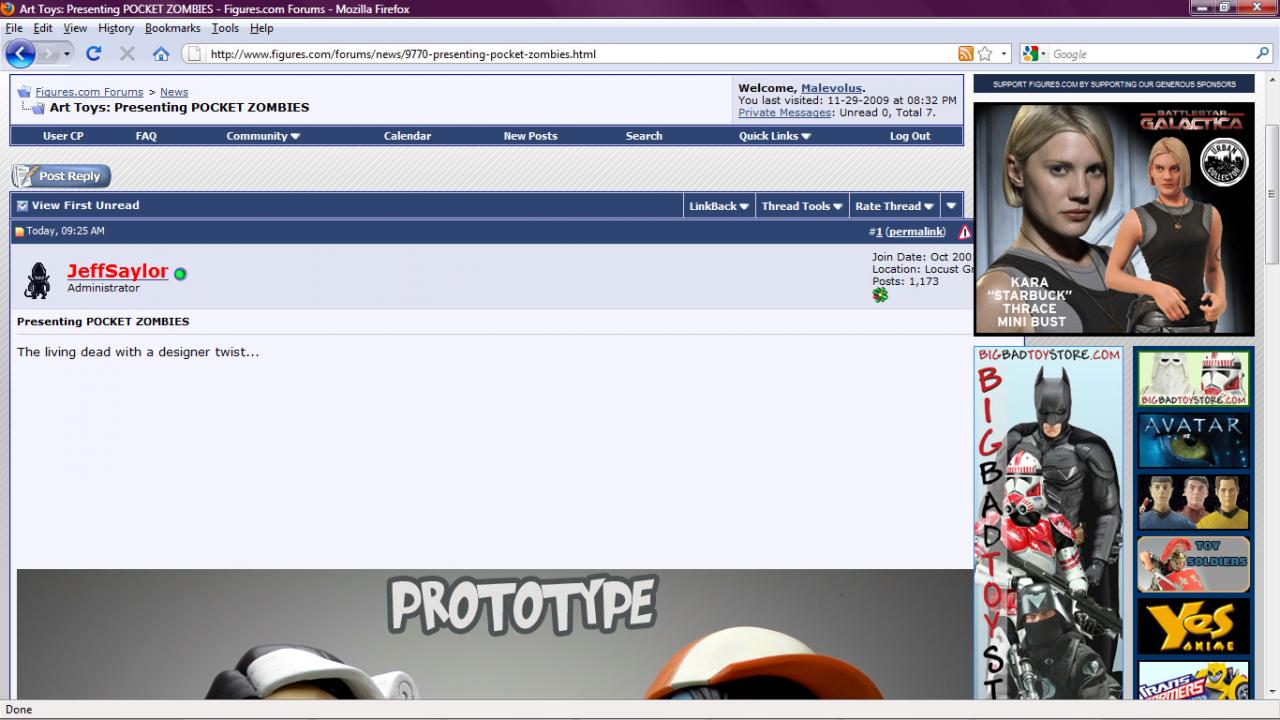The width and height of the screenshot is (1280, 720).
Task: Open the Bookmarks menu
Action: point(172,28)
